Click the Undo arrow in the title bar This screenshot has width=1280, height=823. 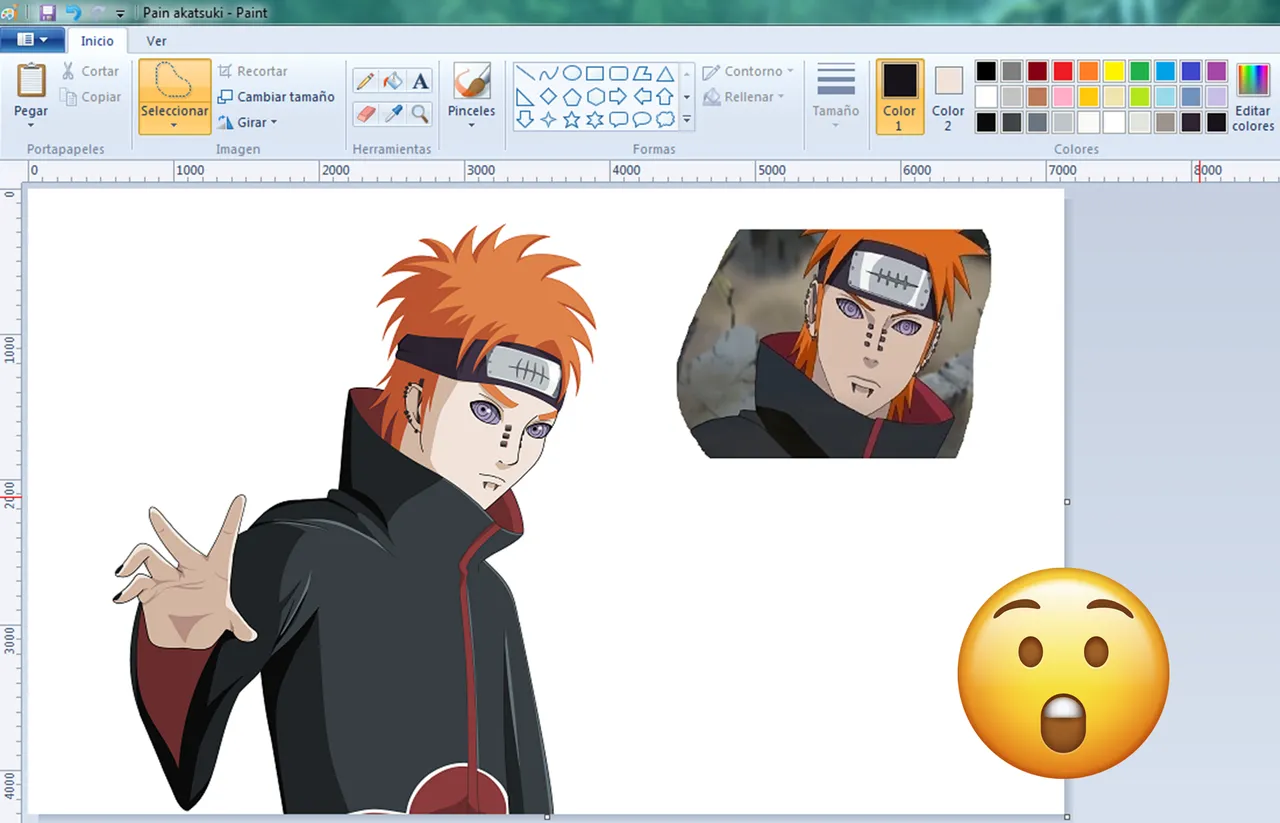pos(73,13)
